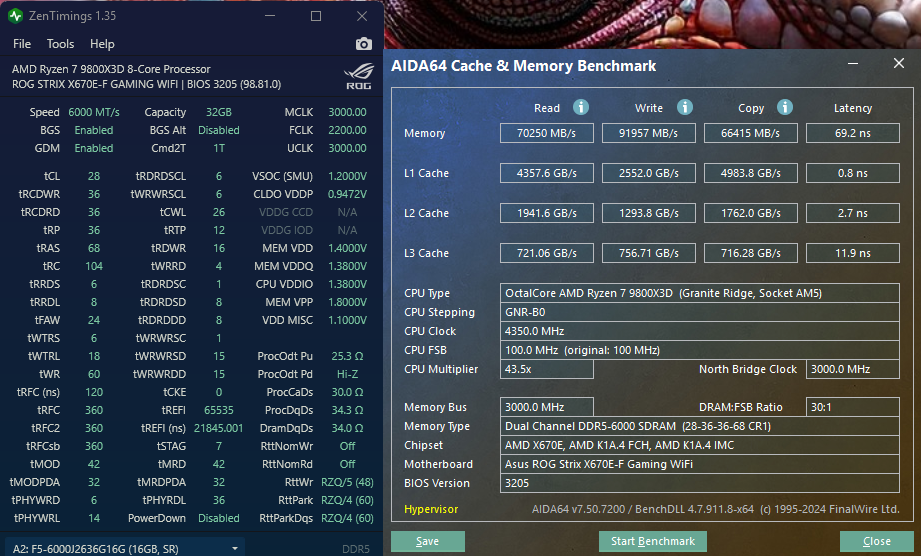Click the North Bridge Clock field 3000.0 MHz
The width and height of the screenshot is (921, 556).
coord(853,369)
